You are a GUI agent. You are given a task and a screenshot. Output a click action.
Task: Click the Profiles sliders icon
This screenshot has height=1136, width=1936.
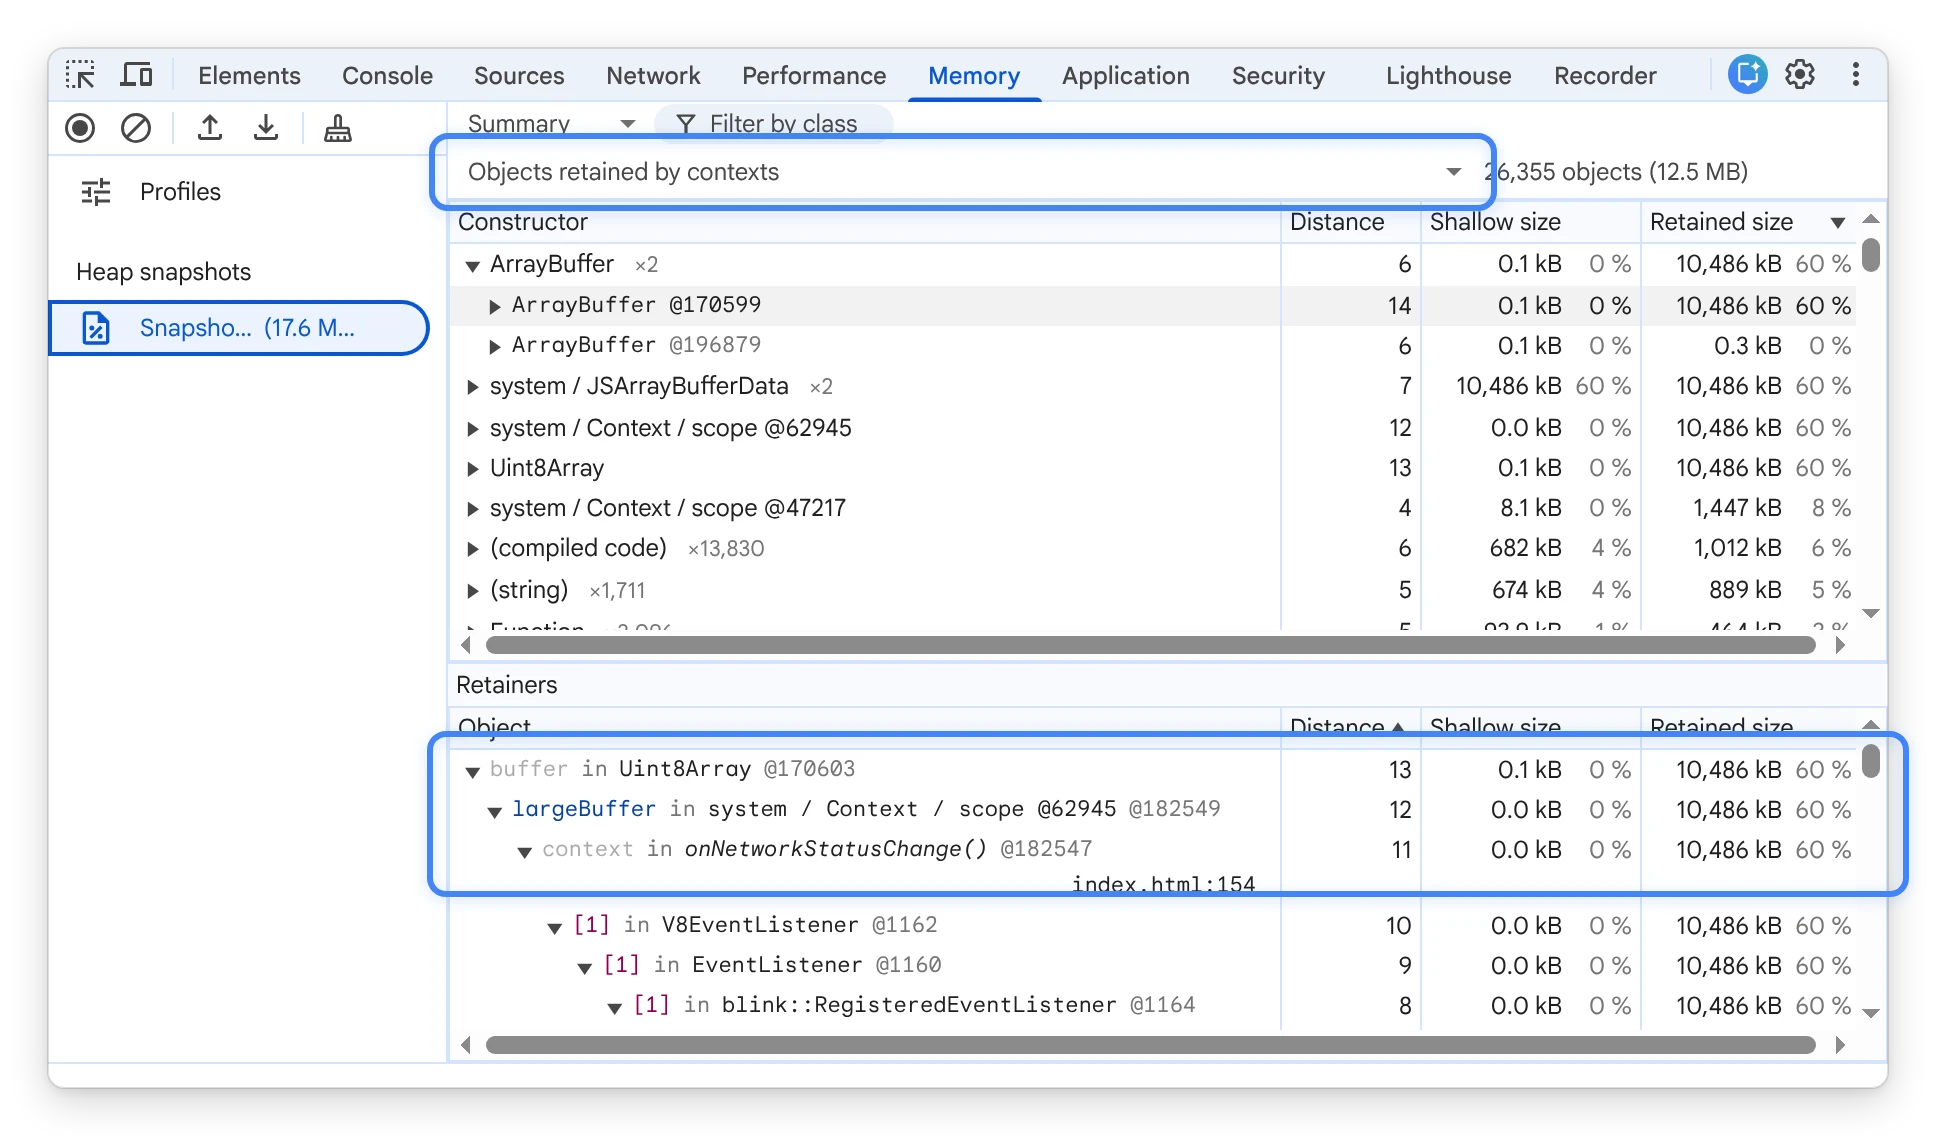(x=96, y=191)
